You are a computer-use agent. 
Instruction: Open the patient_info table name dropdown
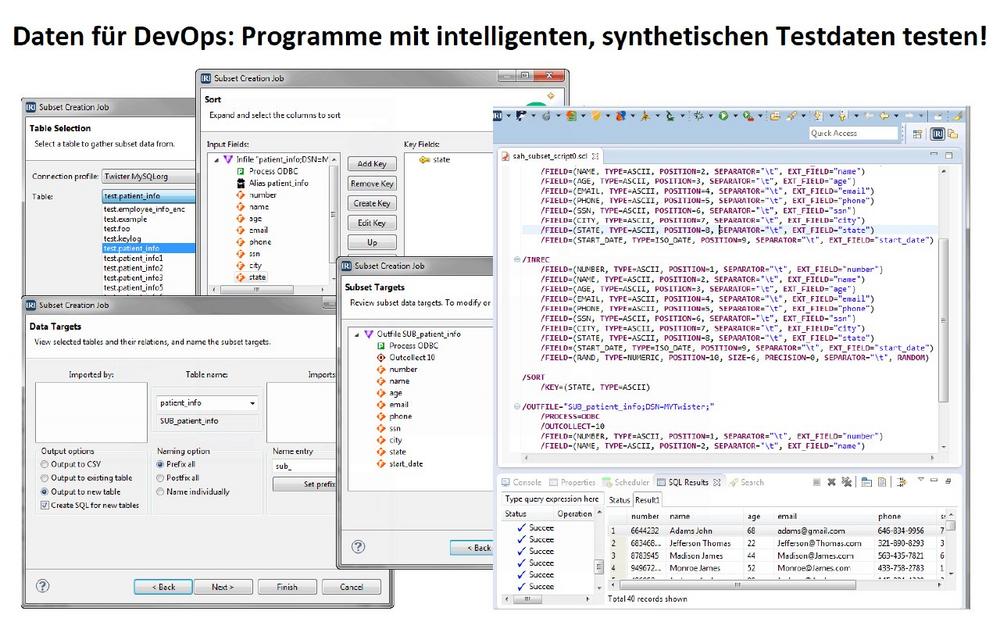[x=251, y=404]
